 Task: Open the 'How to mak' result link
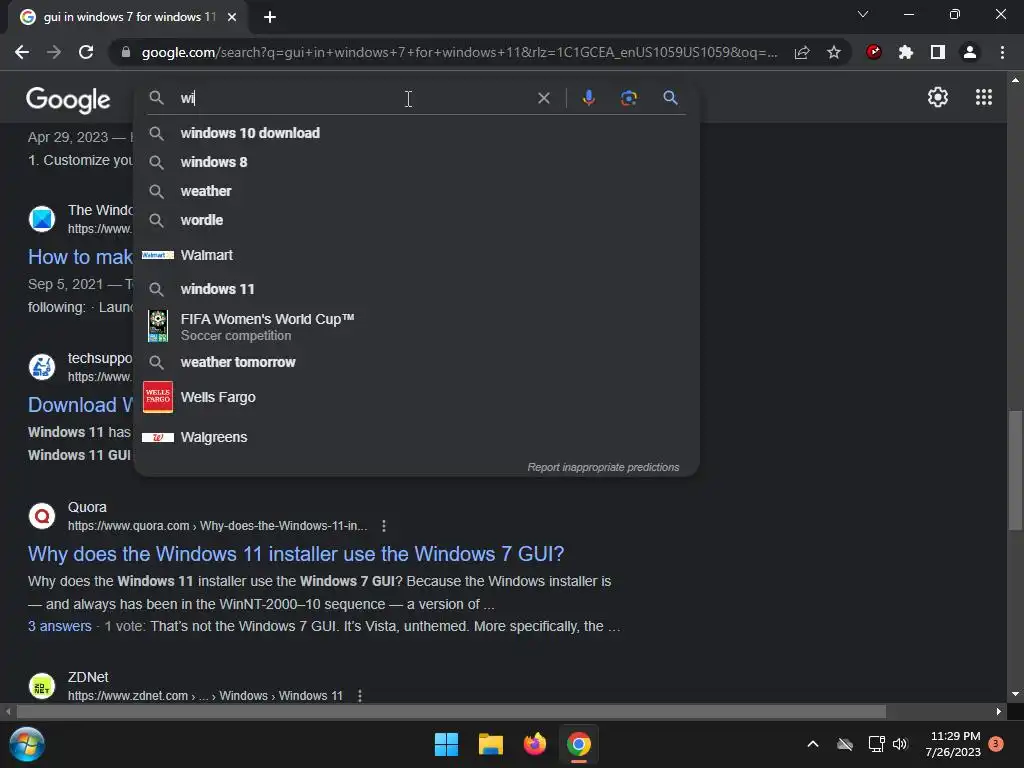[80, 257]
